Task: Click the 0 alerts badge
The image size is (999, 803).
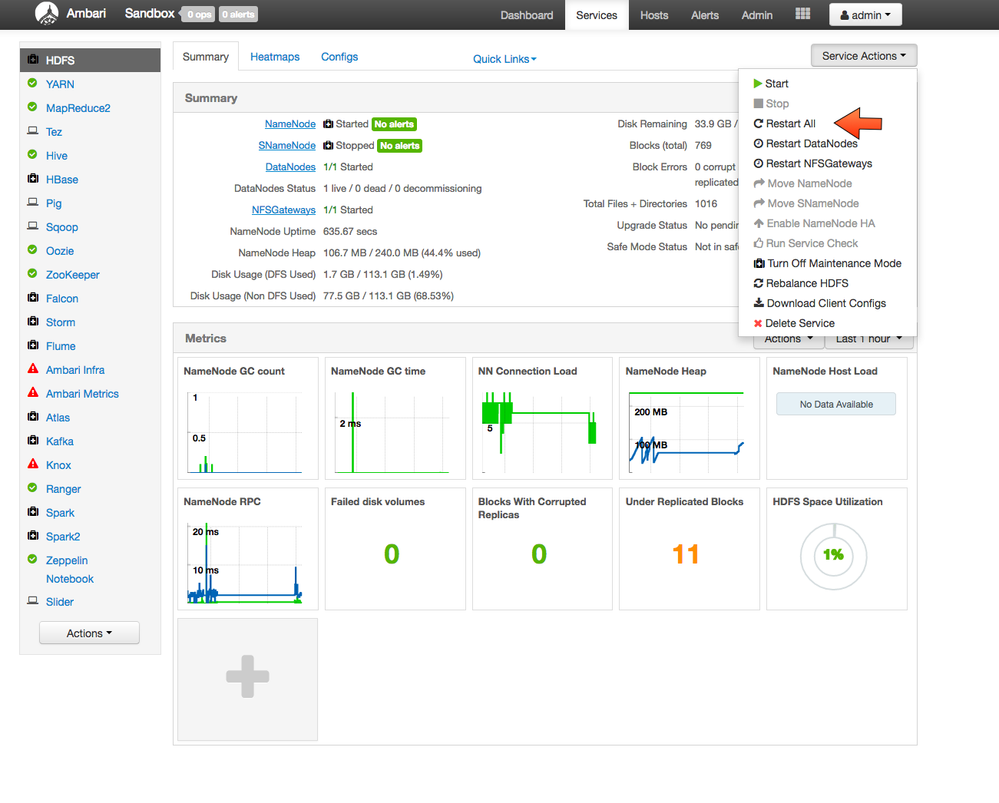Action: coord(238,14)
